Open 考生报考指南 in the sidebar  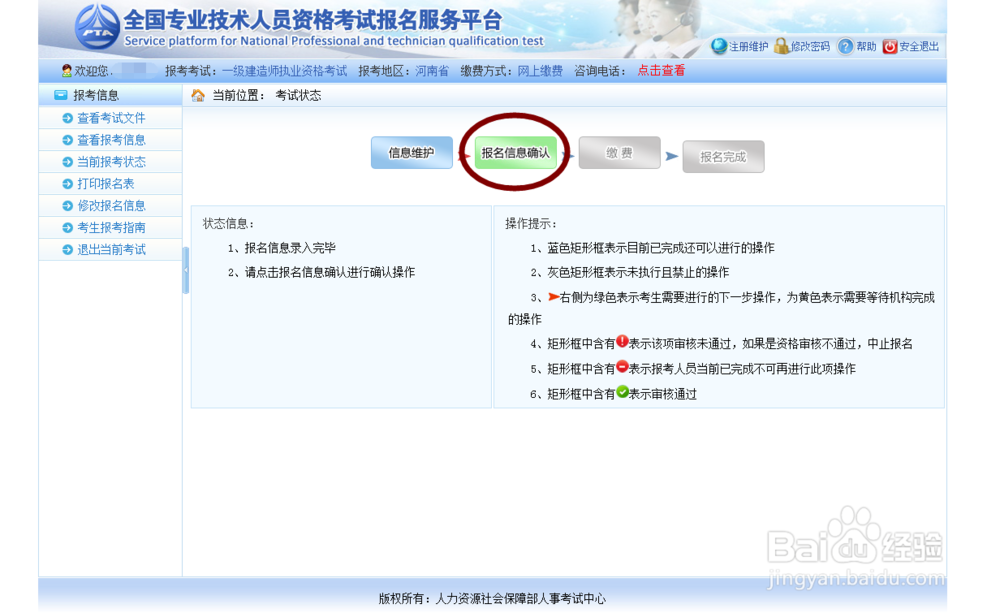(x=113, y=227)
